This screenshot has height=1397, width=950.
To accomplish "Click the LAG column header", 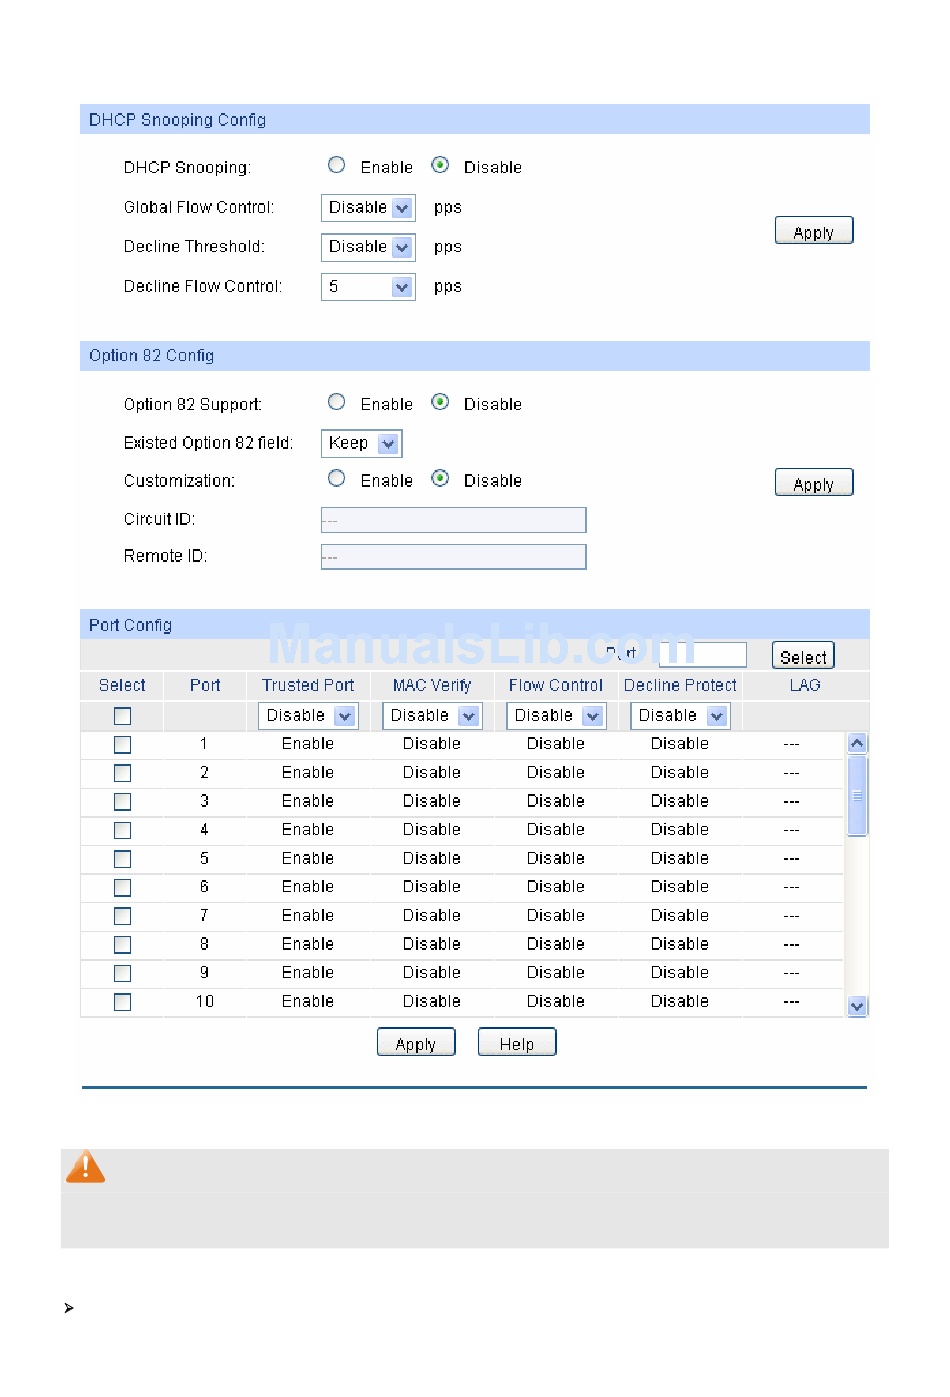I will (805, 685).
